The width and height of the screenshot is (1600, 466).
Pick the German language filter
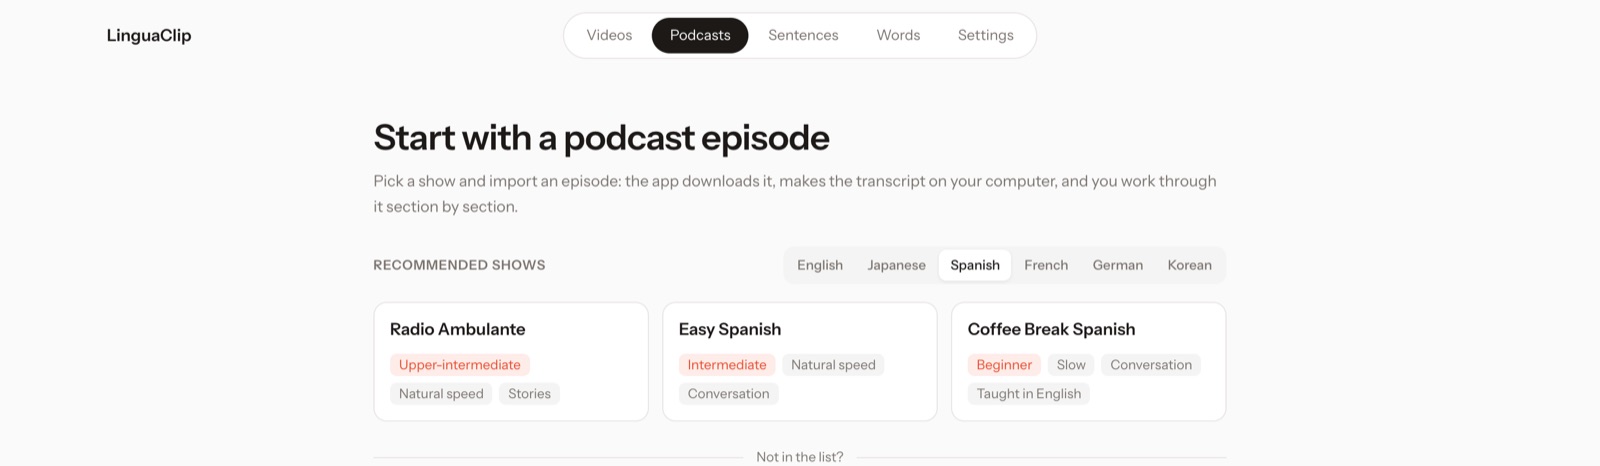pyautogui.click(x=1117, y=265)
